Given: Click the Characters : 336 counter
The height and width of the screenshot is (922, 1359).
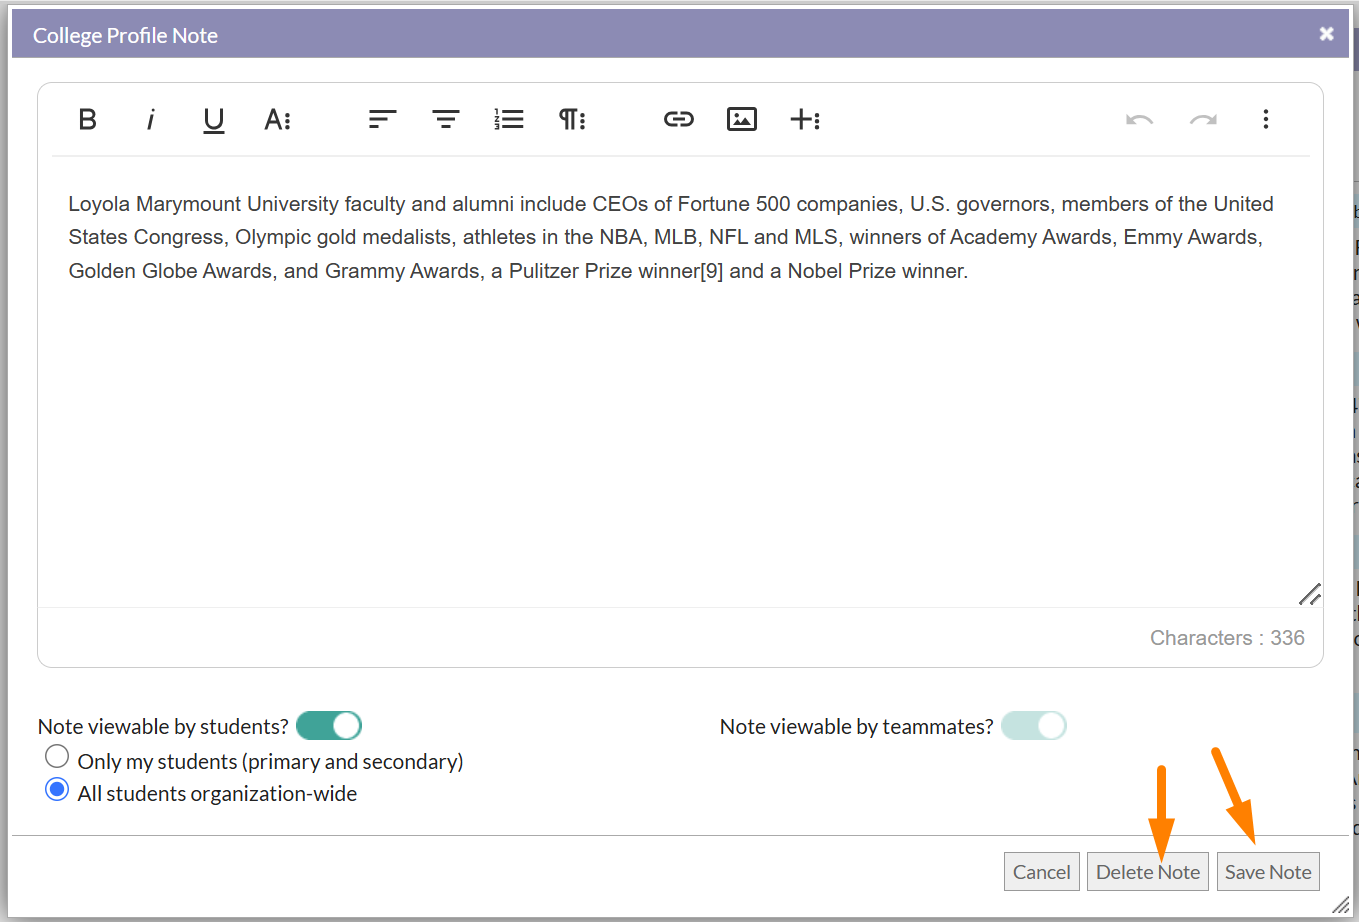Looking at the screenshot, I should [1227, 638].
